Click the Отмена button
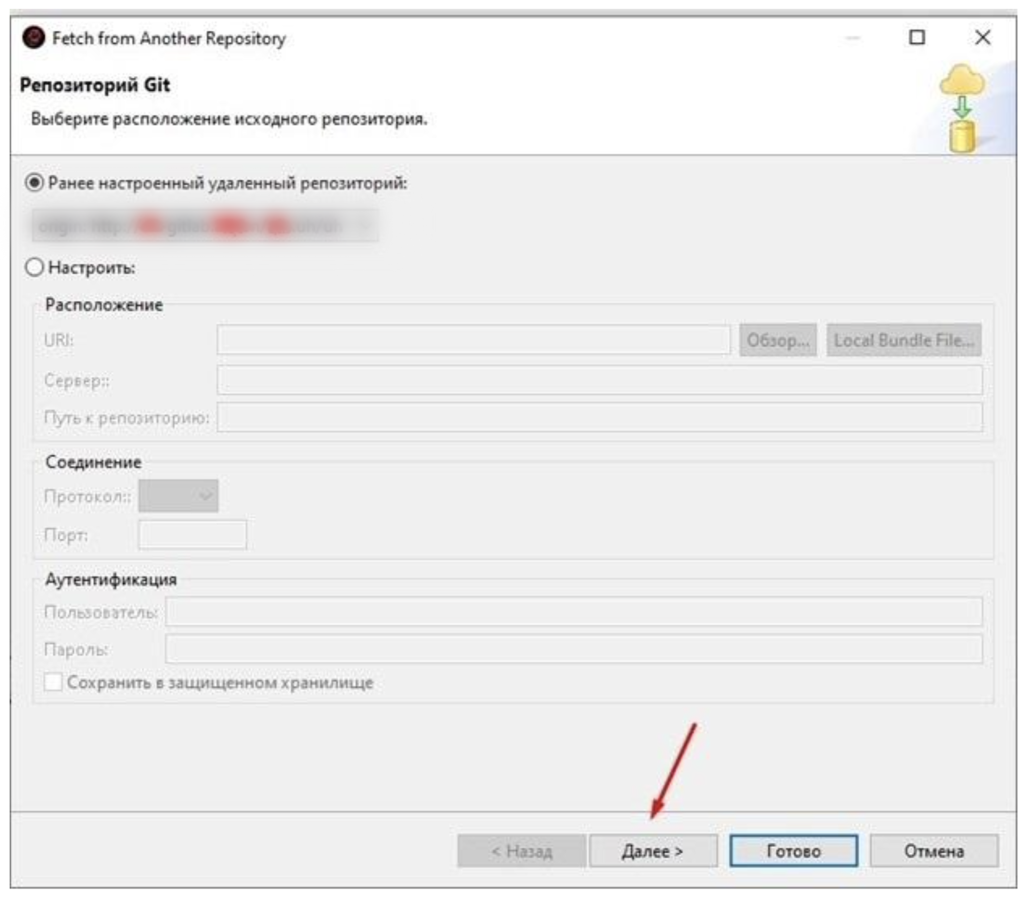This screenshot has width=1024, height=901. click(x=933, y=851)
